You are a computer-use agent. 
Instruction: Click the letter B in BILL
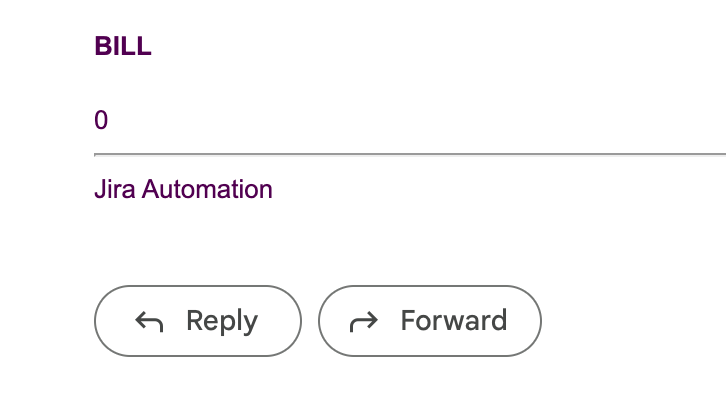(x=102, y=46)
